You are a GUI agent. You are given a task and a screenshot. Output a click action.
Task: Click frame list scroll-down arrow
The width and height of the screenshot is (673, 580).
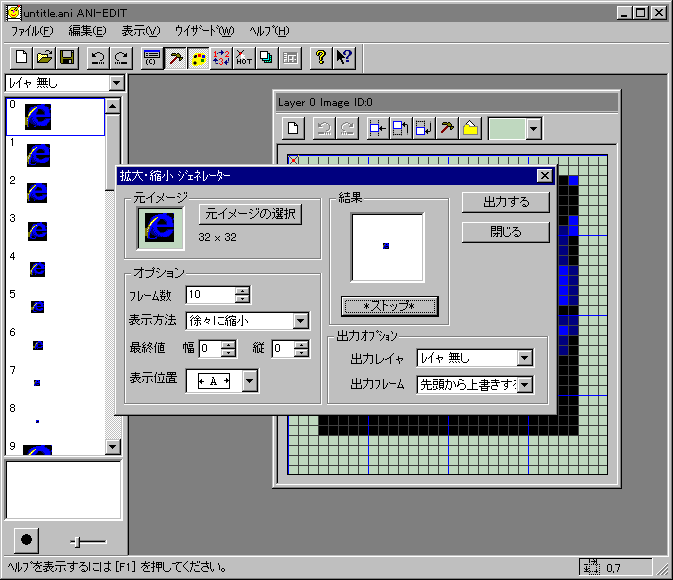[112, 447]
